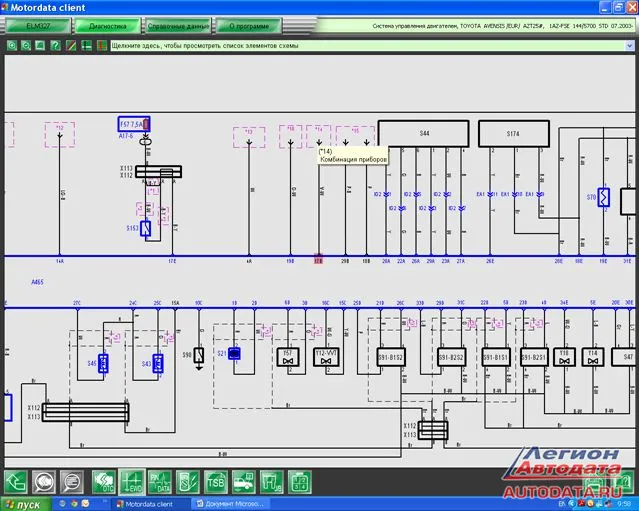Click the help book icon under the watermark
This screenshot has width=639, height=511.
[622, 482]
